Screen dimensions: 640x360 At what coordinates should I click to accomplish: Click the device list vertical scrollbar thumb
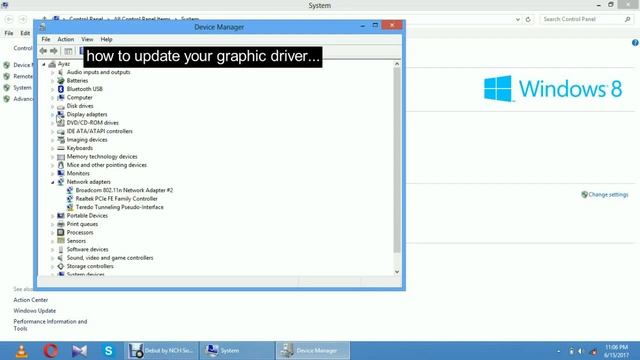pos(397,160)
